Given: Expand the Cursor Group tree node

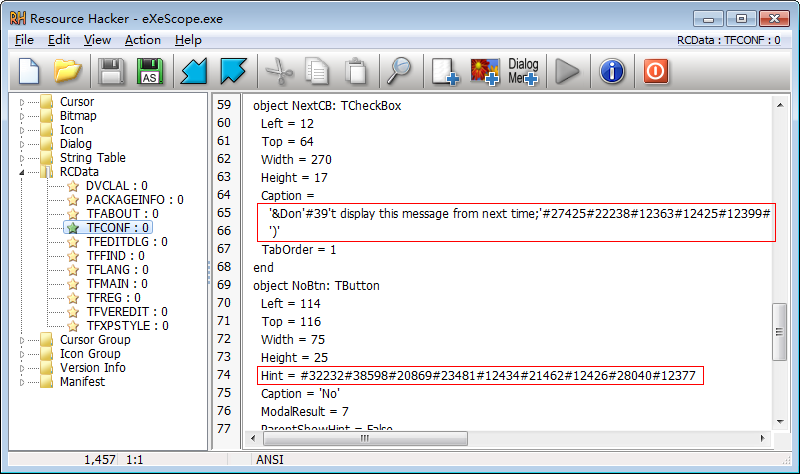Looking at the screenshot, I should click(x=22, y=340).
